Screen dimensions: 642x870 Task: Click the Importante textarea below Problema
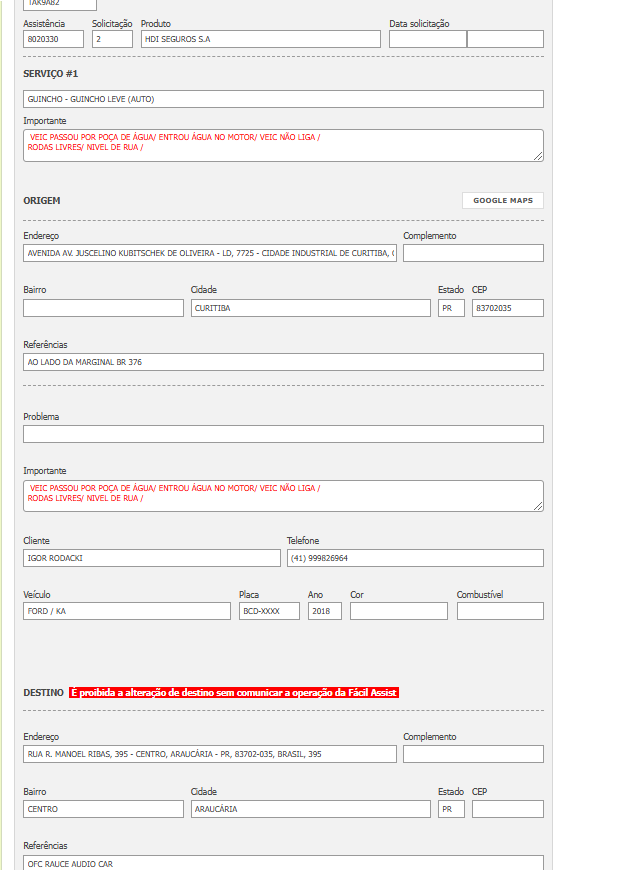284,496
